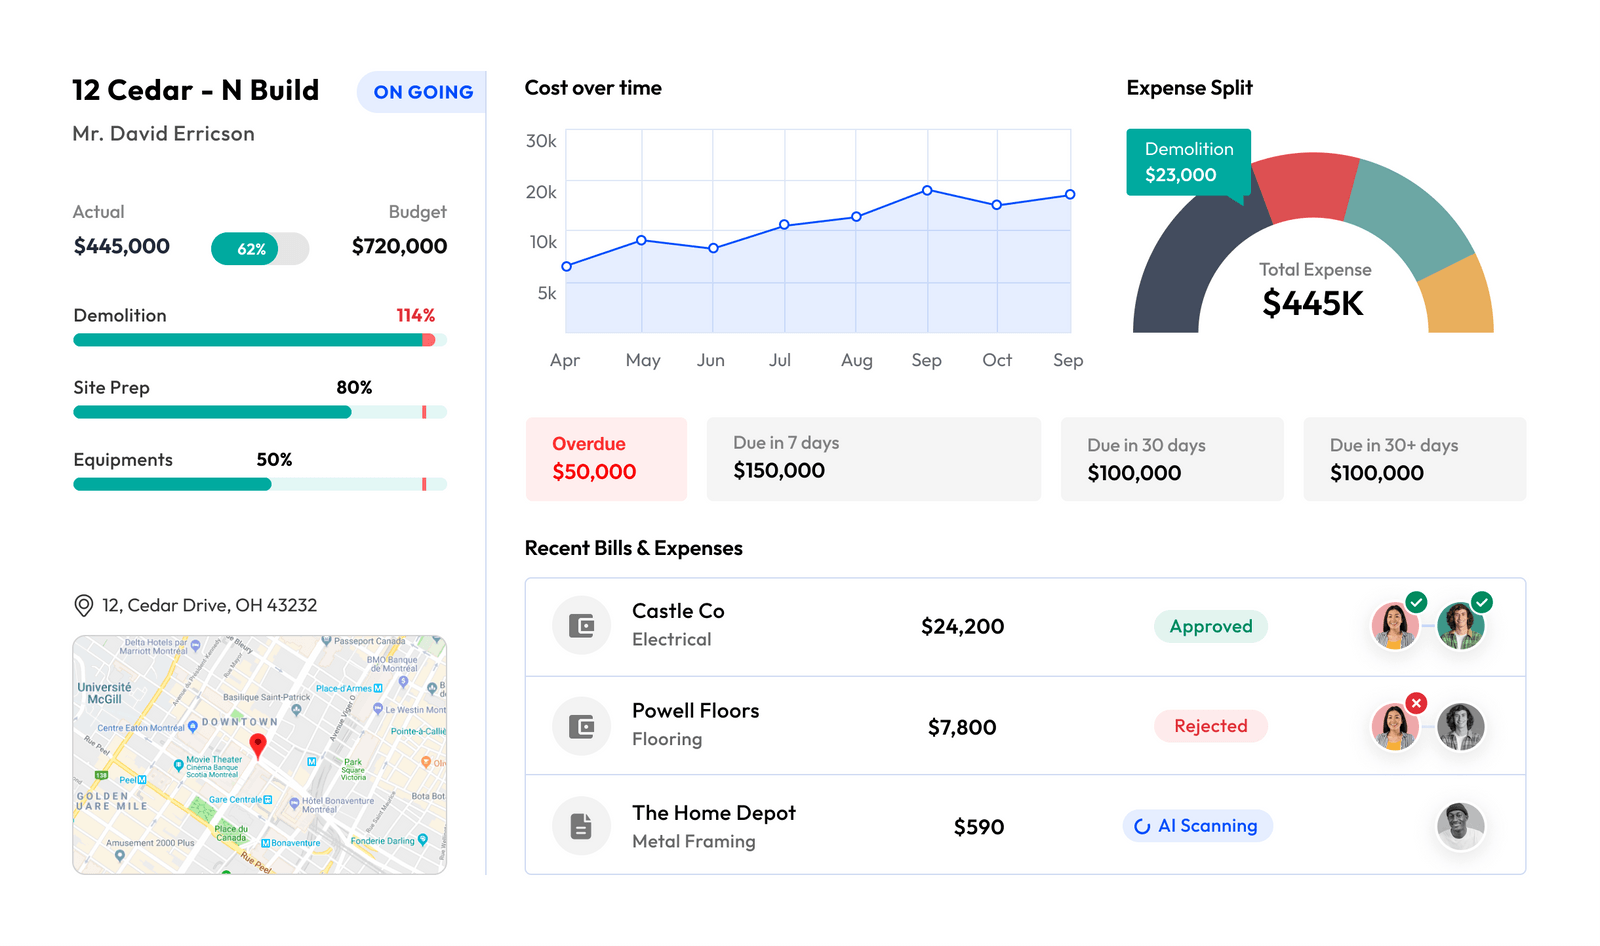Click the Demolition progress bar

[x=260, y=340]
